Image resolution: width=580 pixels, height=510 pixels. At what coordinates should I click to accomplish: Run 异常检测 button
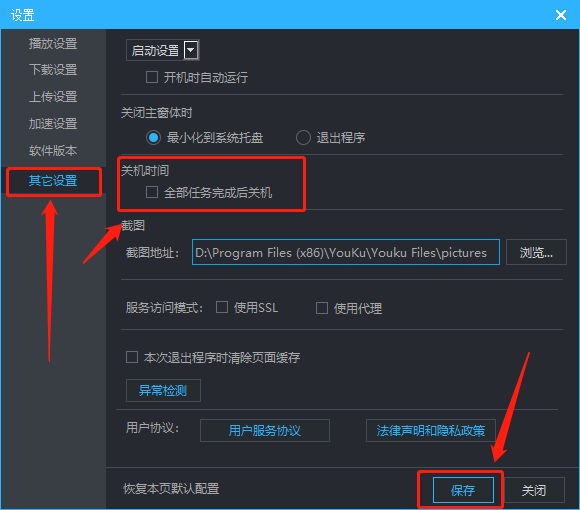coord(163,390)
